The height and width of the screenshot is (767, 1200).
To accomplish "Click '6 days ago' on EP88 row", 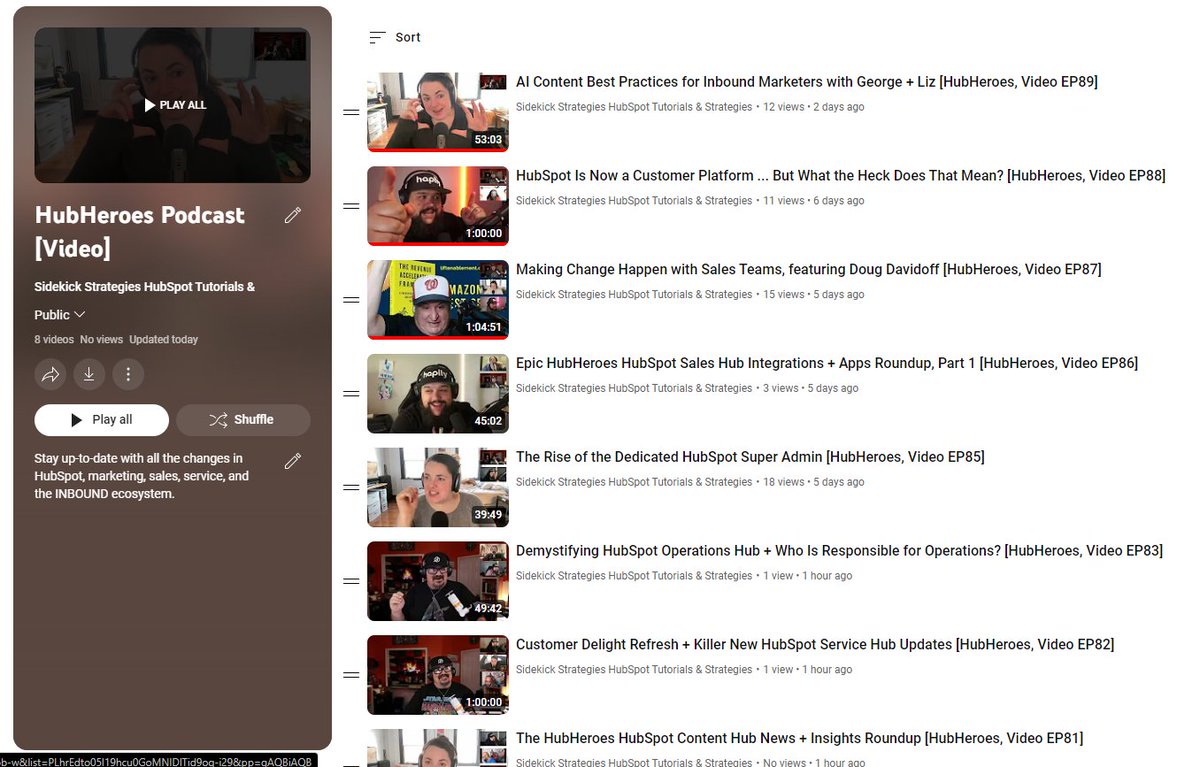I will [x=839, y=201].
